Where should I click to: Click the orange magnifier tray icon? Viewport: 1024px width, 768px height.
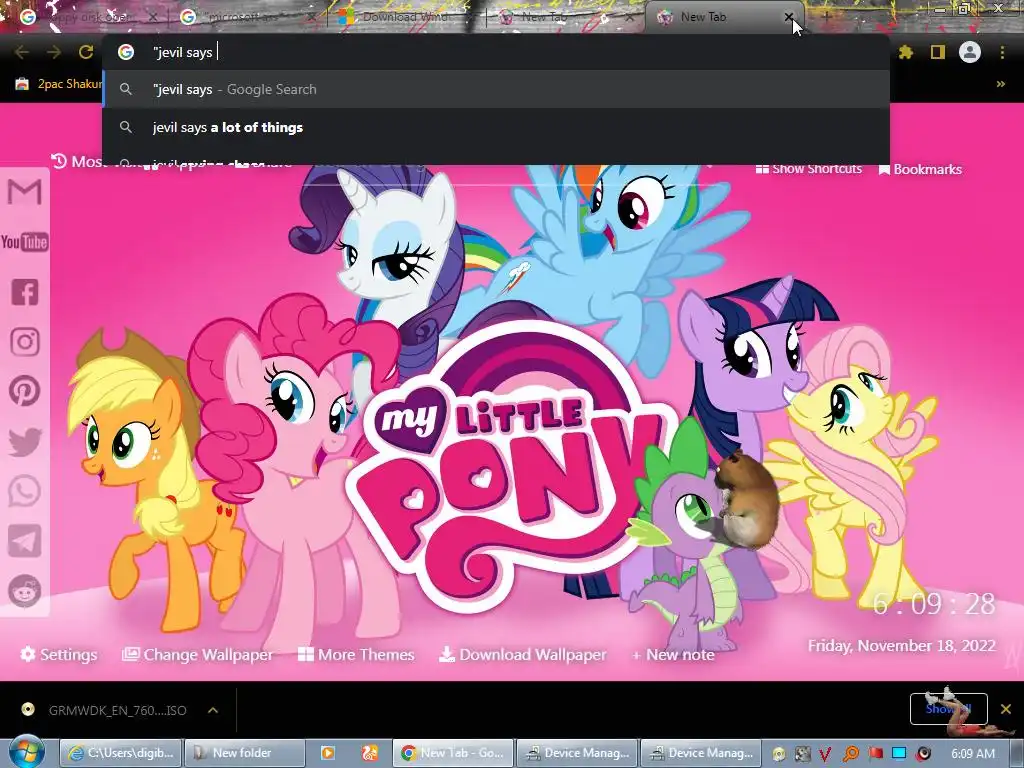[851, 754]
